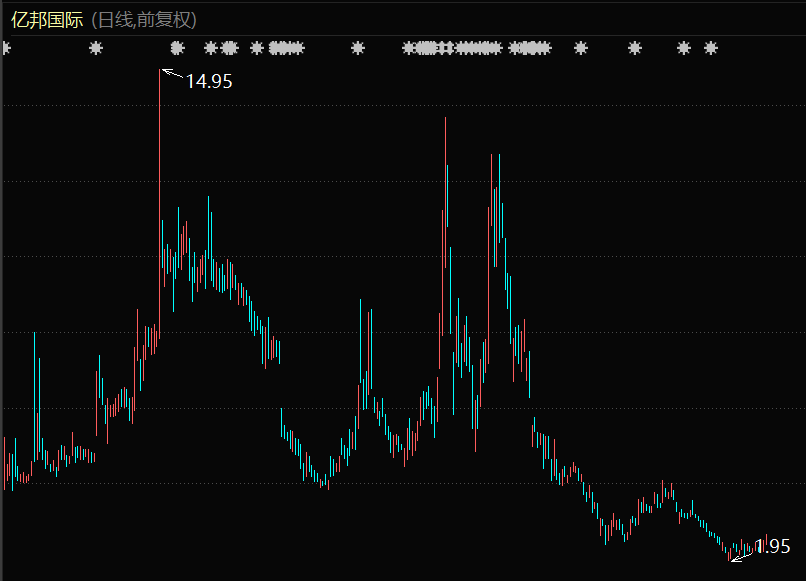Image resolution: width=806 pixels, height=581 pixels.
Task: Click the white arrow pointing at the 1.95 low
Action: pos(742,556)
